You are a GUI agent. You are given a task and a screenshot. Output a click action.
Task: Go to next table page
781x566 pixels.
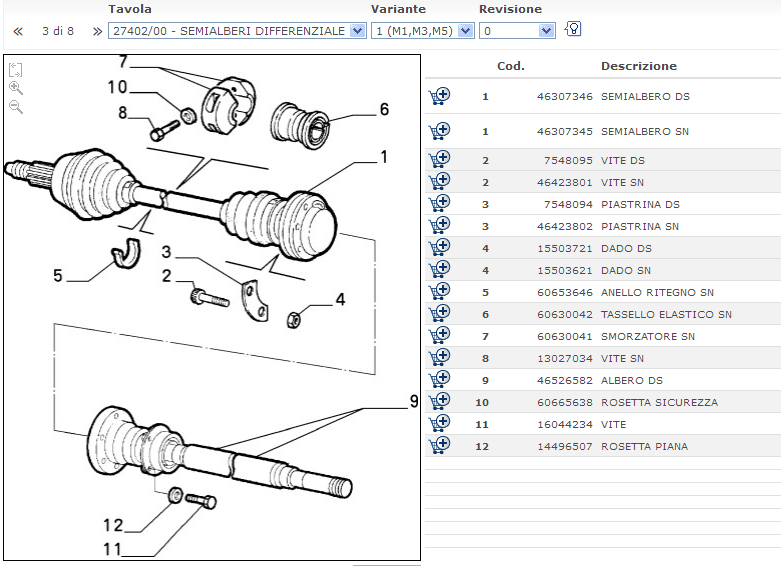(x=97, y=31)
